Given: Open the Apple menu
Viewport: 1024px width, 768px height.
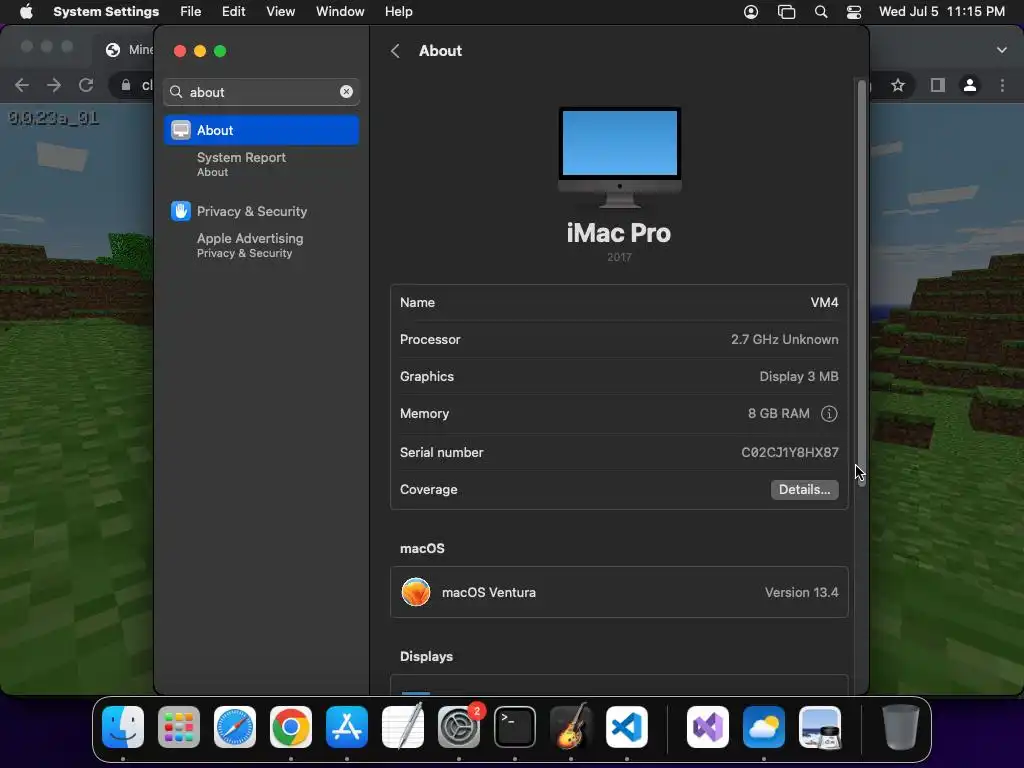Looking at the screenshot, I should click(x=26, y=12).
